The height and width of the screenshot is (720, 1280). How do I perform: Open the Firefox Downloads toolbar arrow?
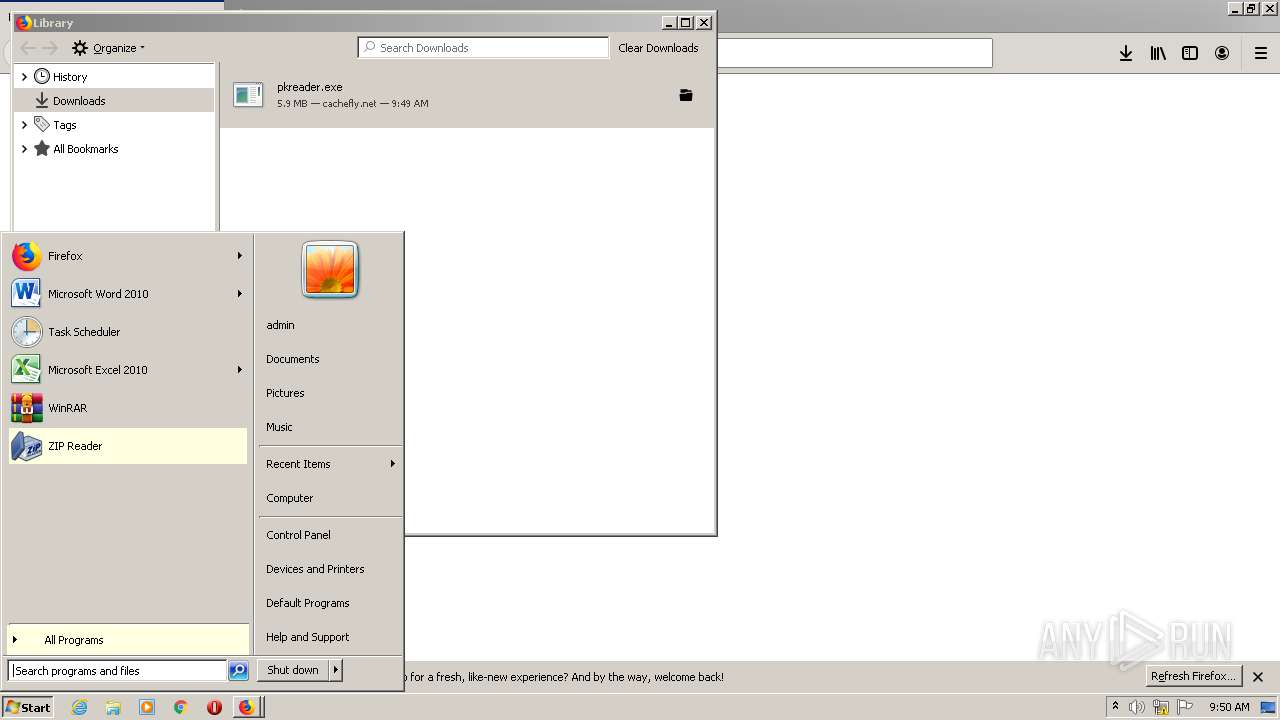coord(1126,53)
